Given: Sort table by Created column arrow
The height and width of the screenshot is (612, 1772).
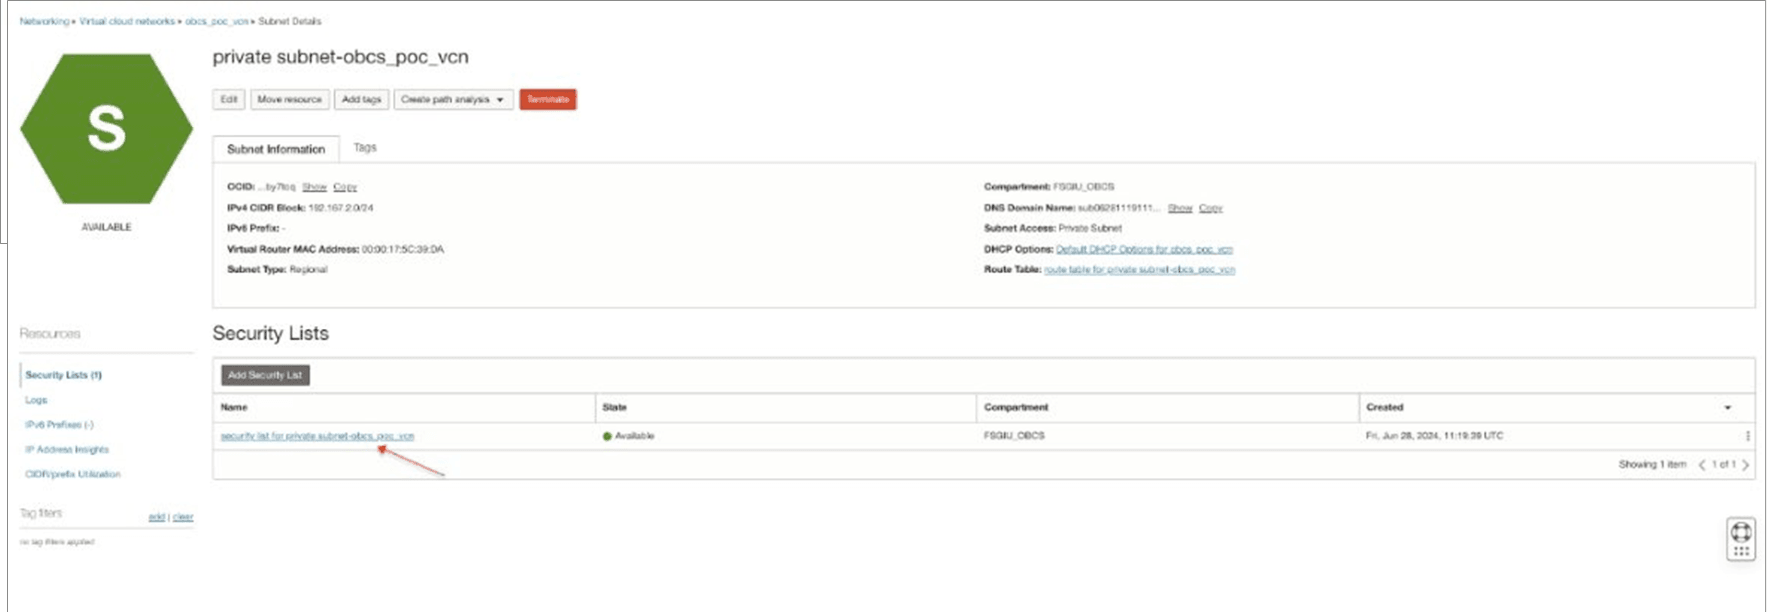Looking at the screenshot, I should pos(1727,408).
